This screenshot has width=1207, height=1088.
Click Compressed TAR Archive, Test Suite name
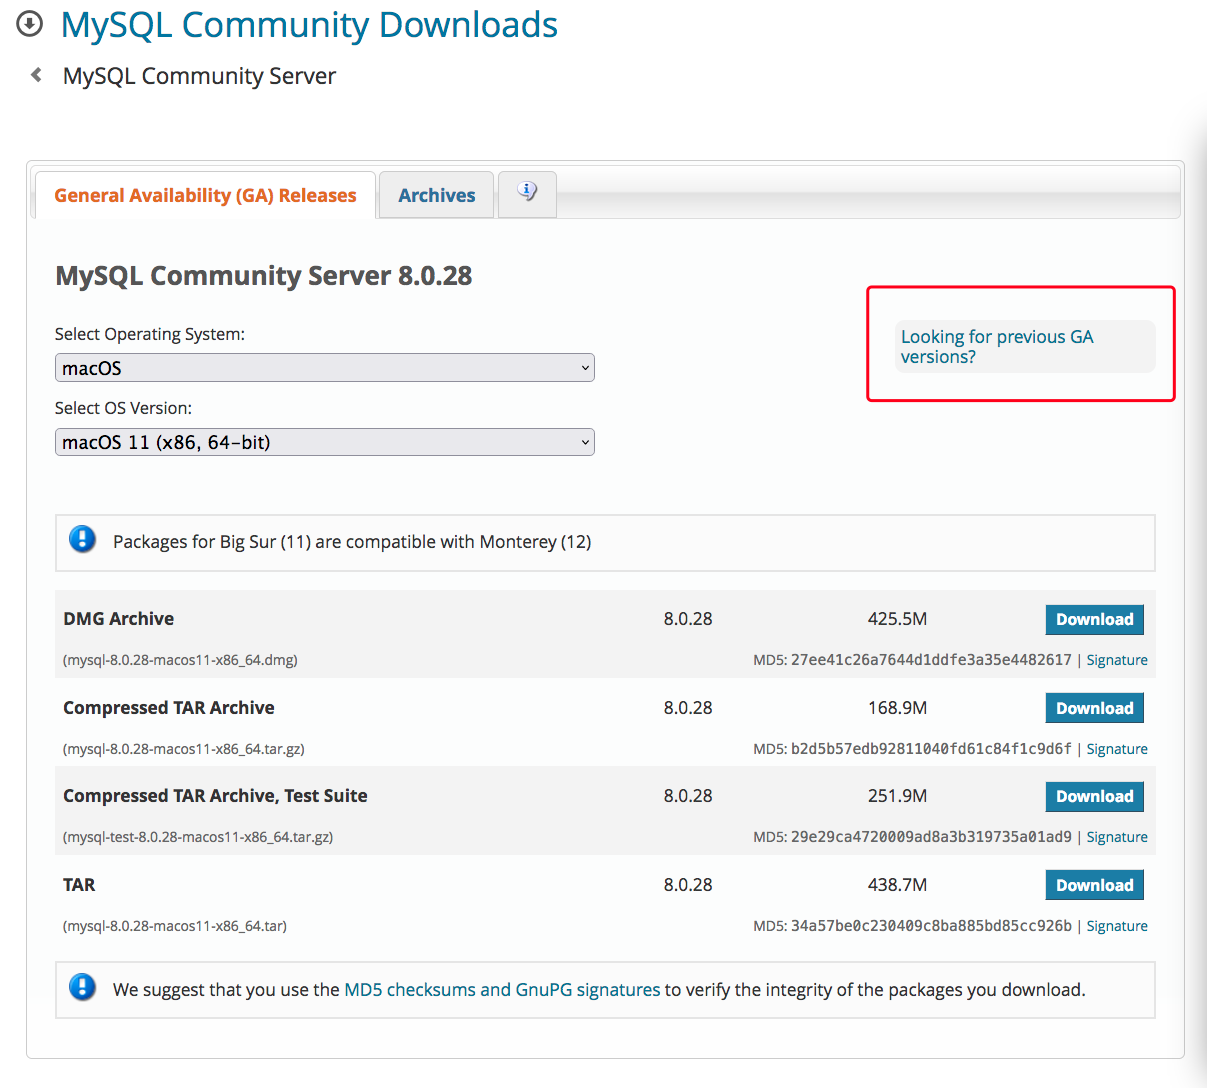215,796
